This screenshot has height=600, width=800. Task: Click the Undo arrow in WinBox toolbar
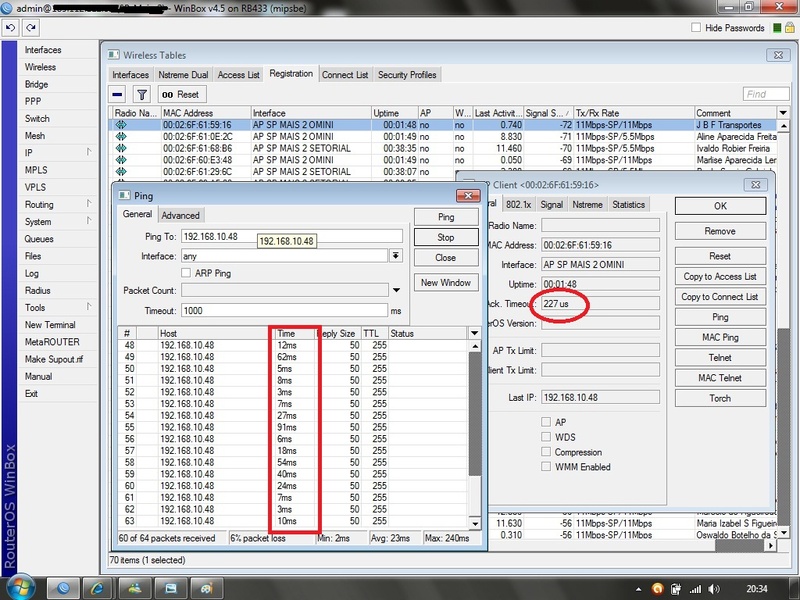pyautogui.click(x=10, y=28)
